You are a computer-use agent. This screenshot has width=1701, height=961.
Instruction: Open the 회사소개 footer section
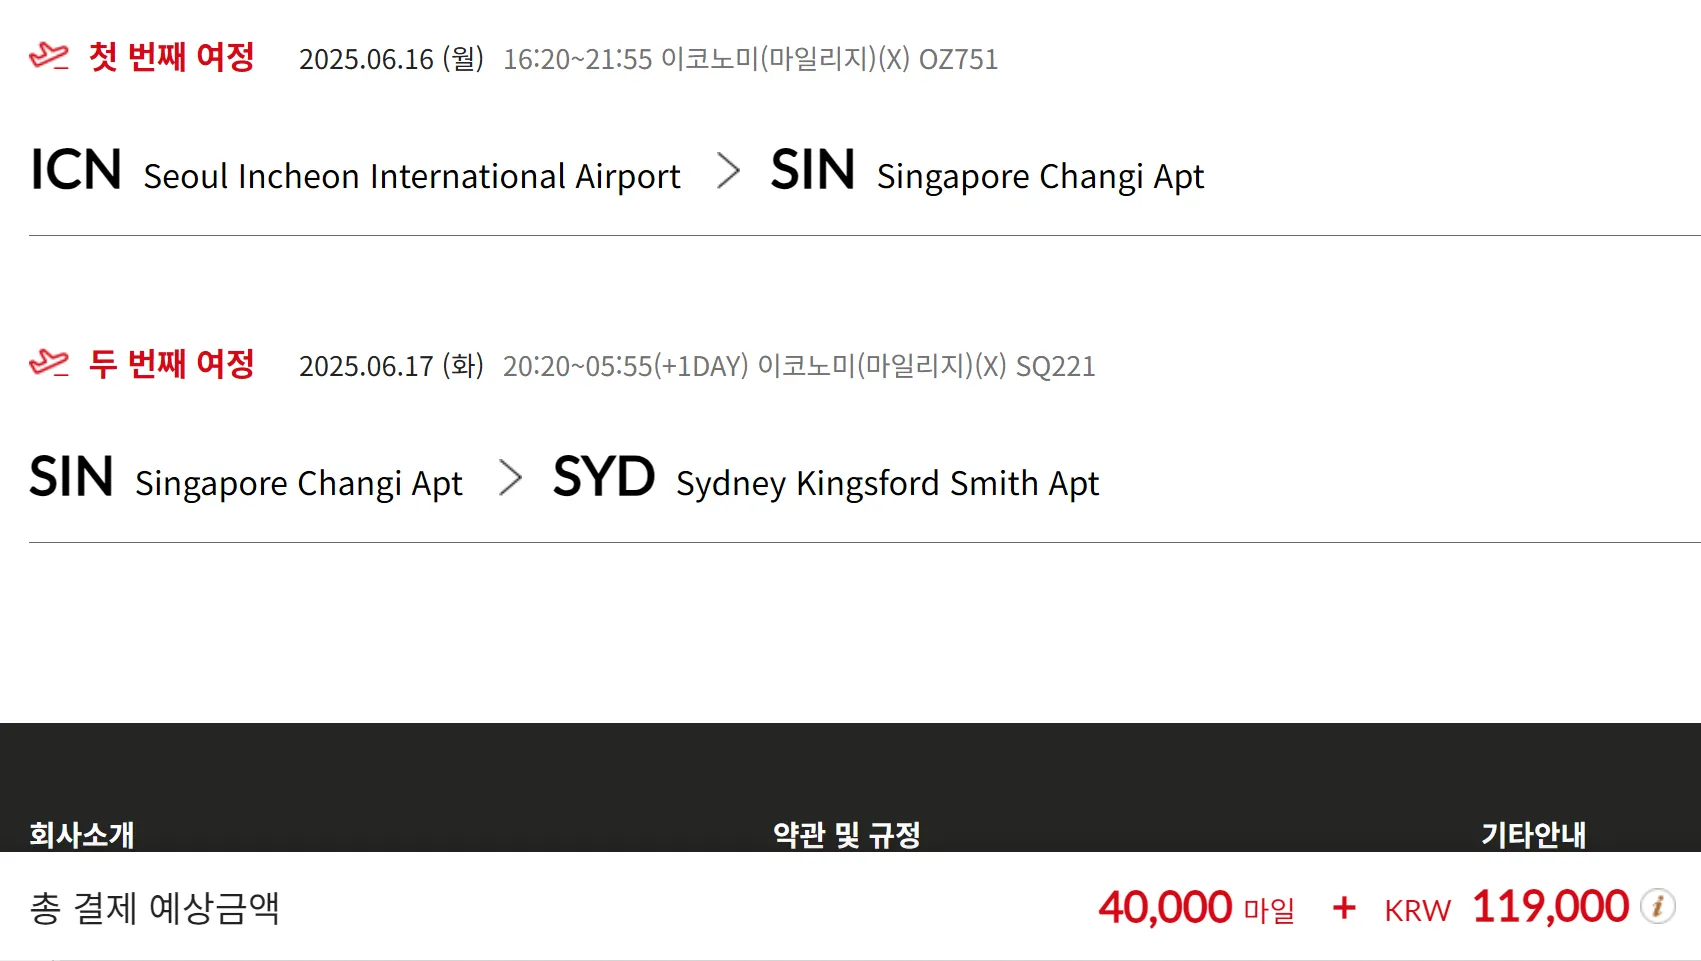coord(82,834)
